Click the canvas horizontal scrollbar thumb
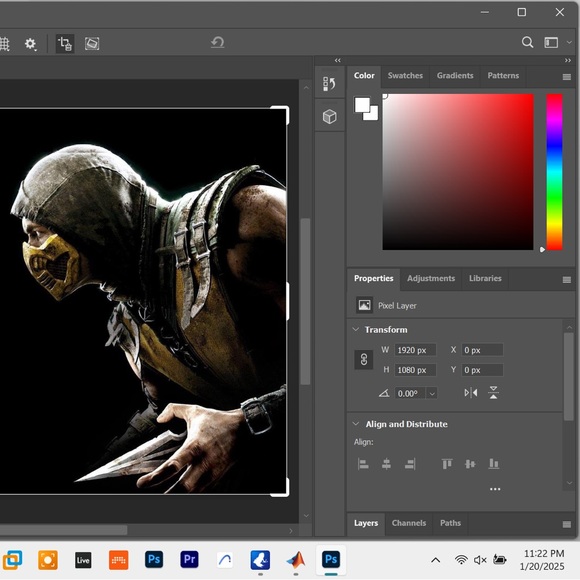Viewport: 580px width, 580px height. pos(64,530)
